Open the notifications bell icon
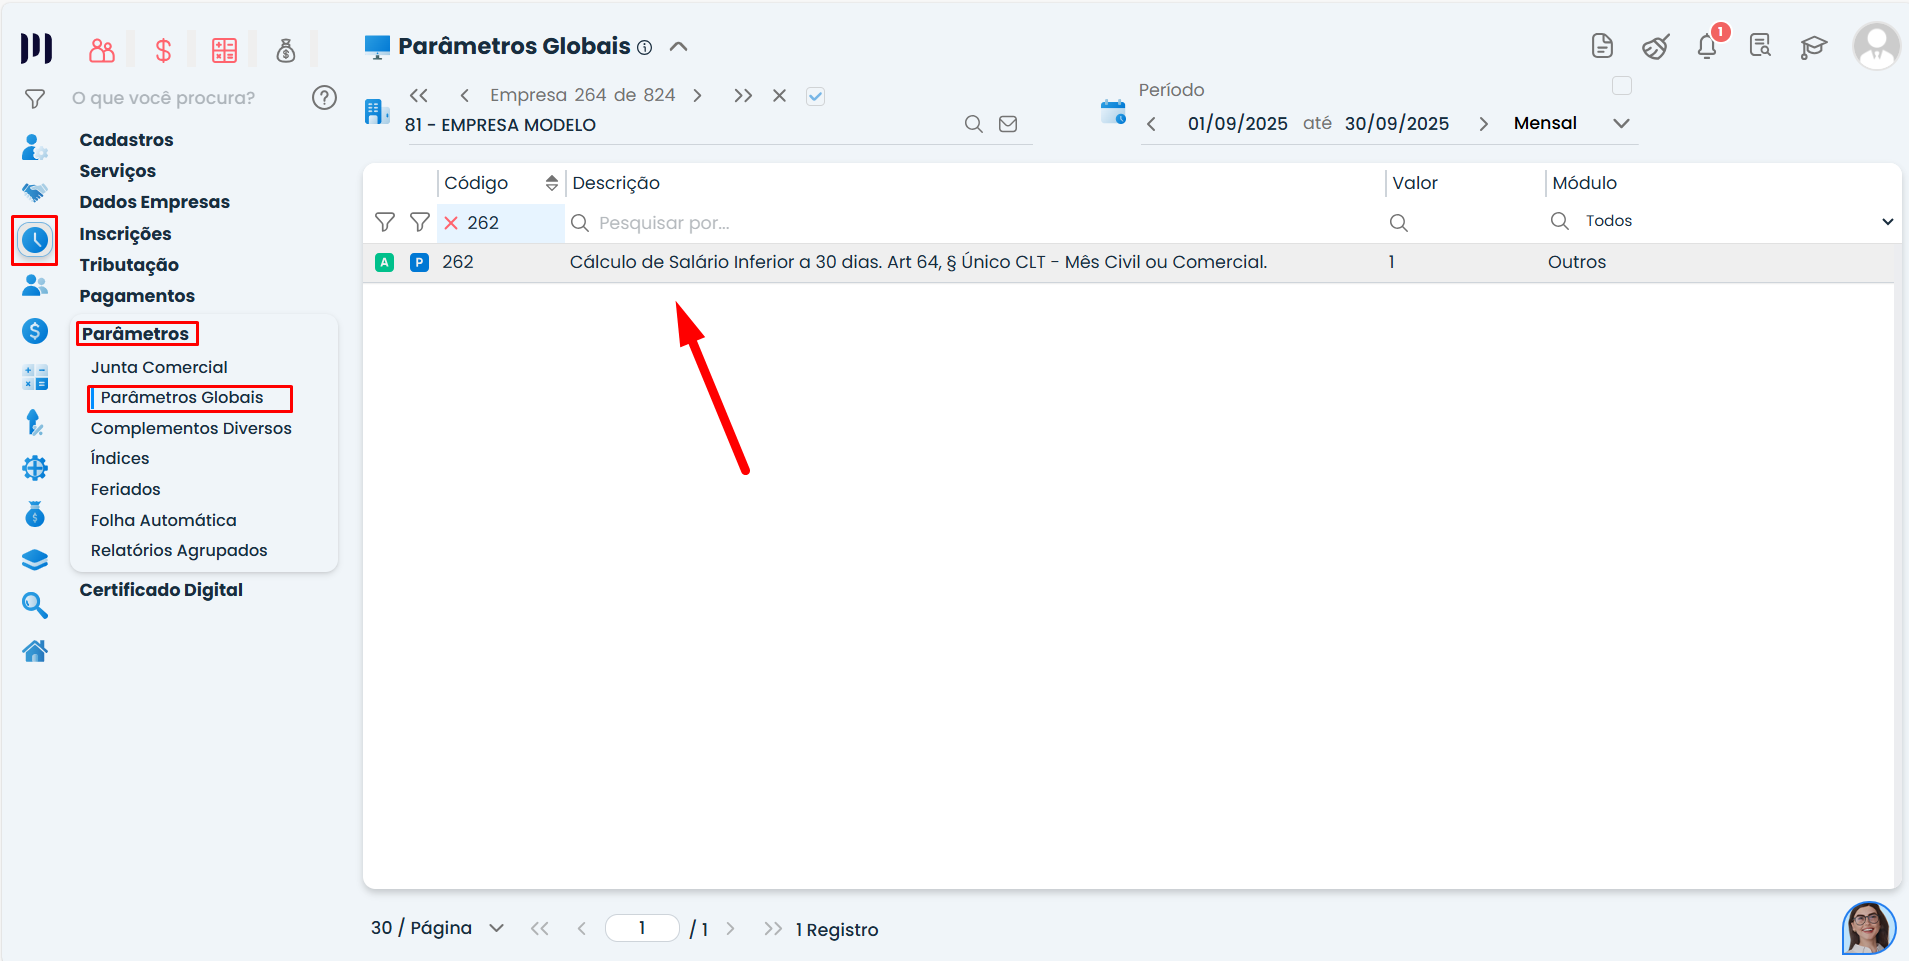The image size is (1909, 961). [x=1707, y=47]
